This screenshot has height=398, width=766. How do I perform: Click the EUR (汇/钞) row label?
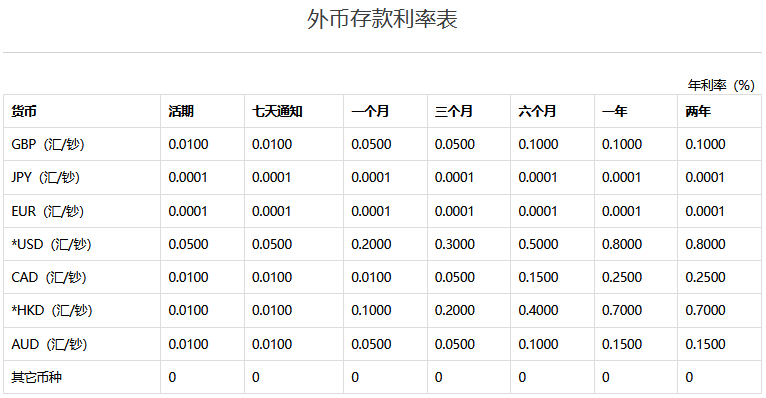48,211
